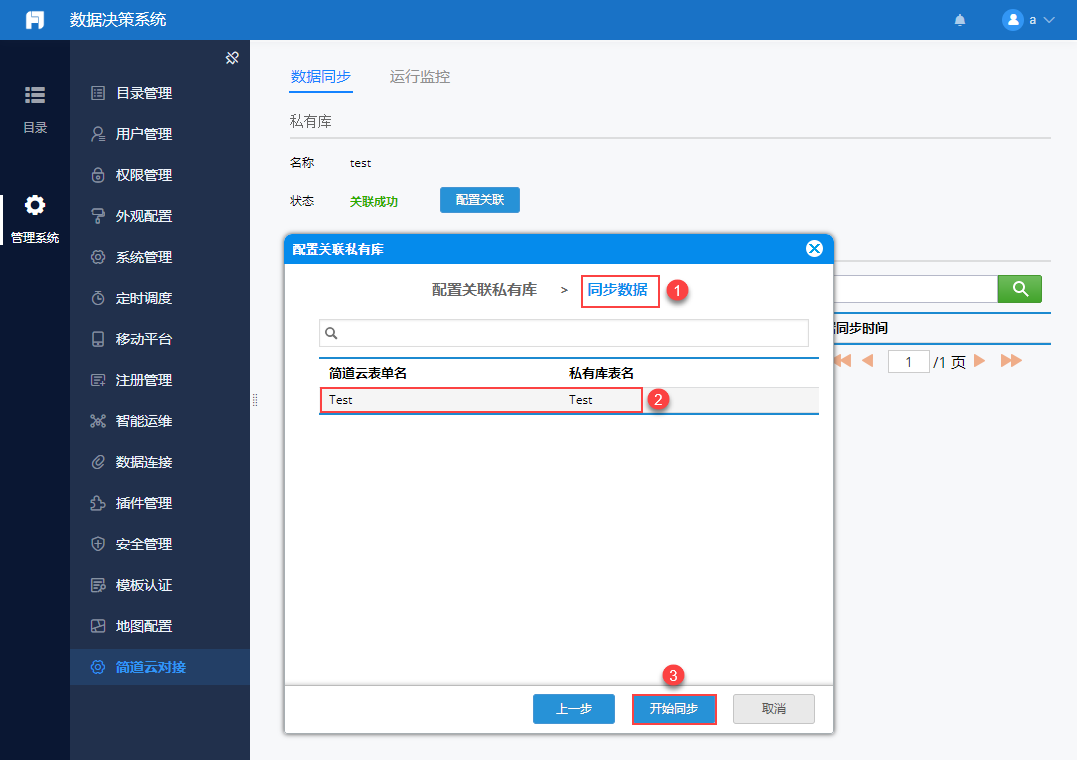Image resolution: width=1077 pixels, height=760 pixels.
Task: Click the sidebar collapse handle
Action: pyautogui.click(x=255, y=400)
